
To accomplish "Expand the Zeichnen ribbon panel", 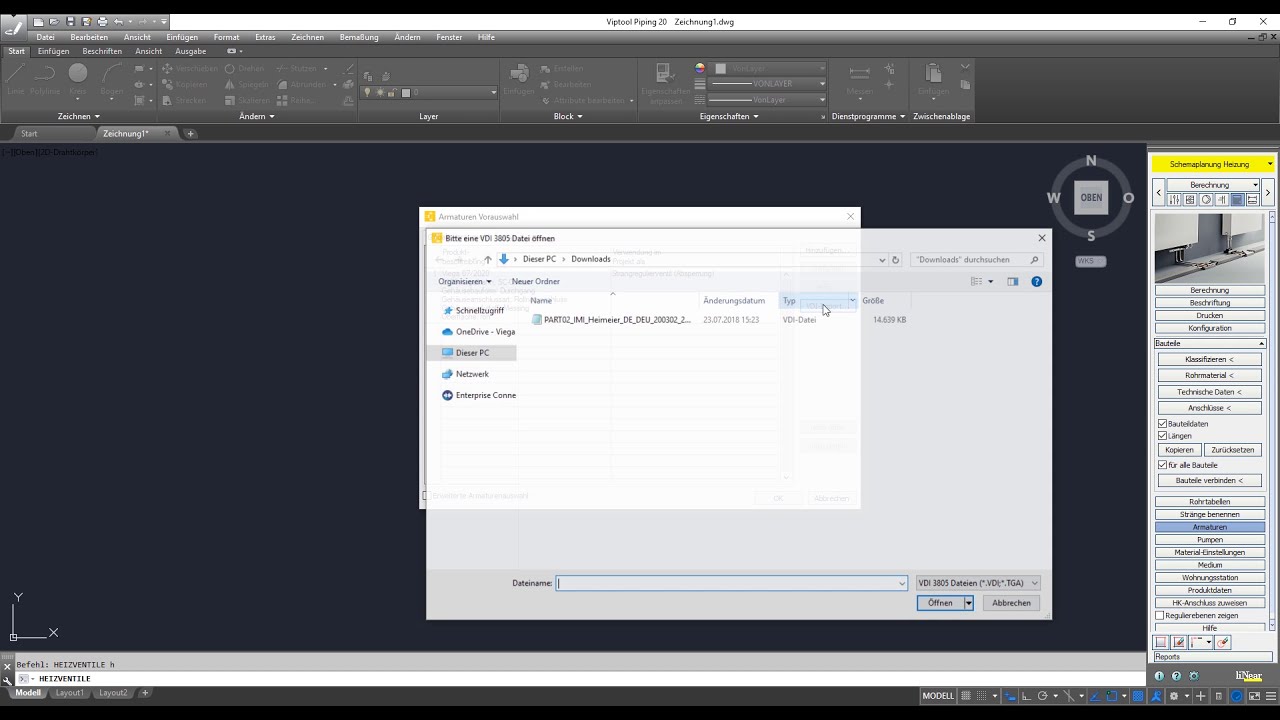I will (79, 116).
